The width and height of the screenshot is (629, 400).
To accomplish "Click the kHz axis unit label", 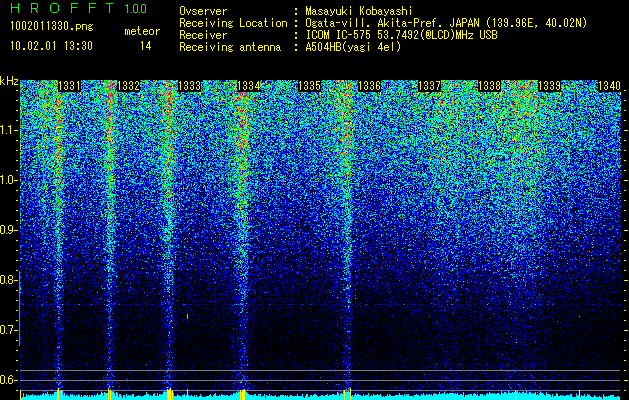I will (x=9, y=81).
